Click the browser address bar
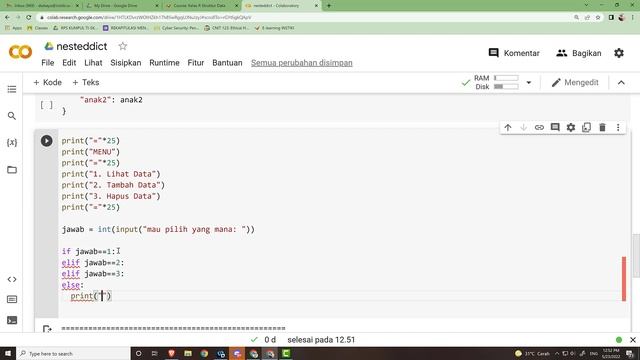 302,18
